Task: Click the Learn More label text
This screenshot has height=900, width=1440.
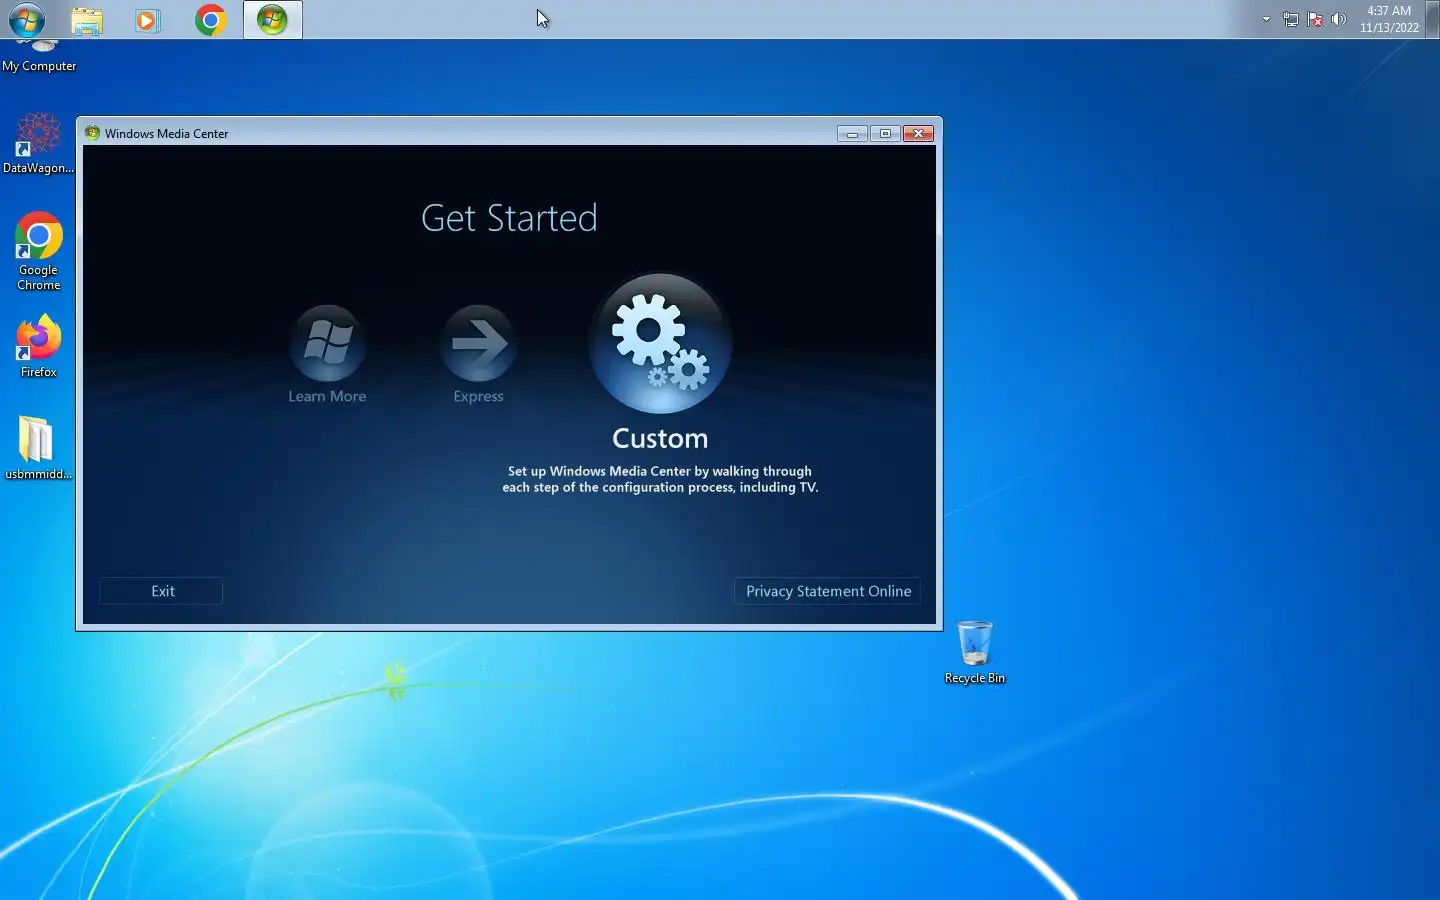Action: coord(327,396)
